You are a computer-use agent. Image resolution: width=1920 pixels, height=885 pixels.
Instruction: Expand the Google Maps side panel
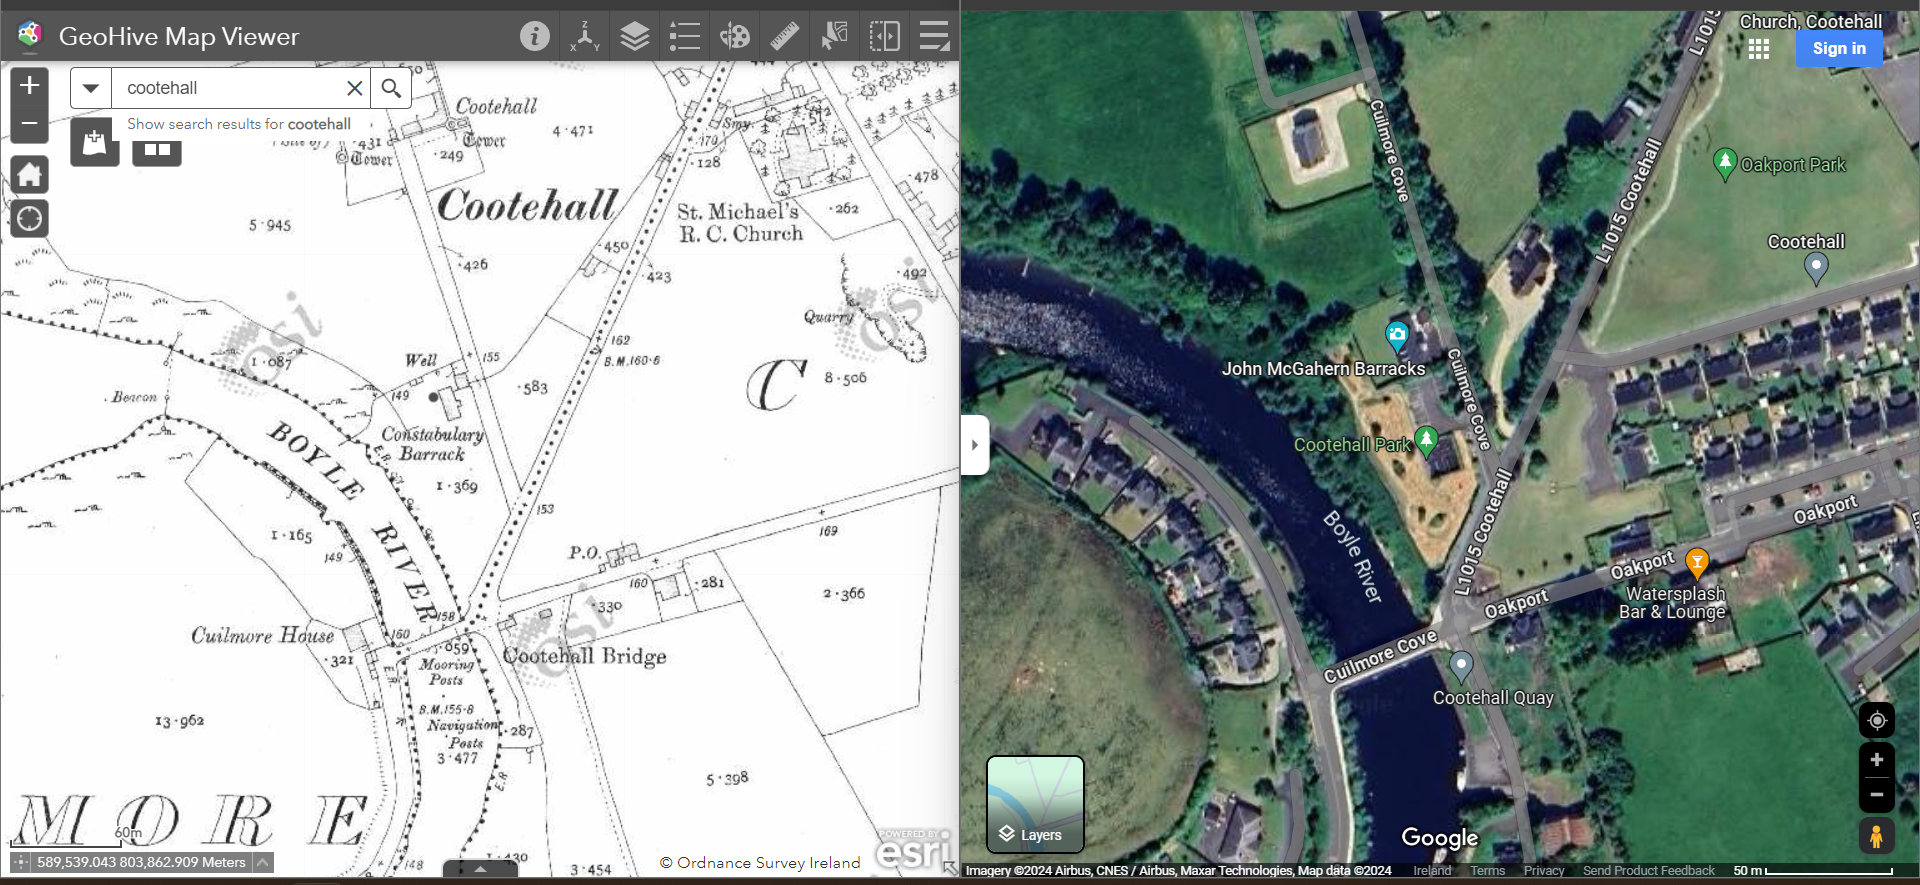975,445
